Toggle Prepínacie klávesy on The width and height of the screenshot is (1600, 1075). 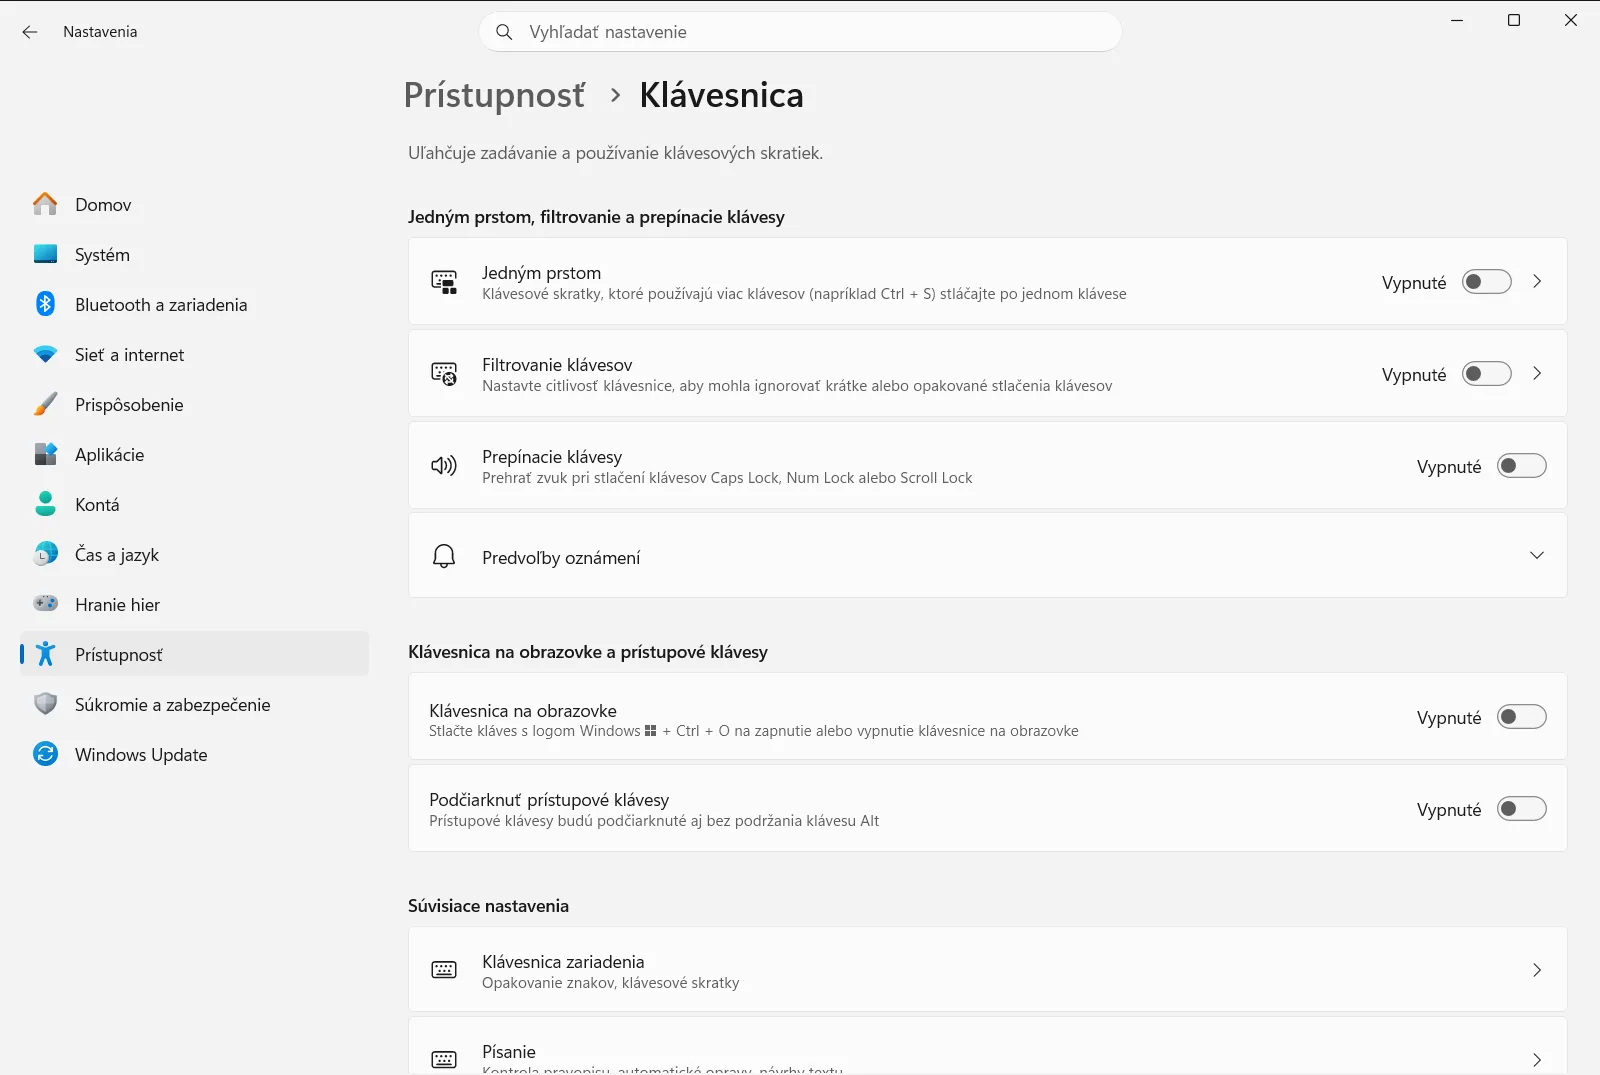1521,466
